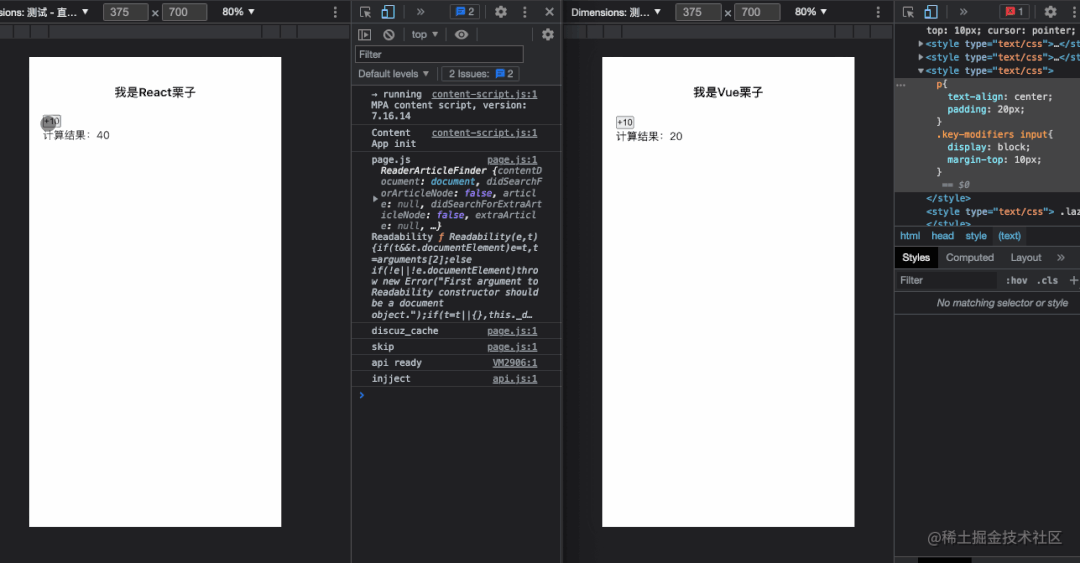Open VM2906:1 link beside api ready

[x=515, y=363]
